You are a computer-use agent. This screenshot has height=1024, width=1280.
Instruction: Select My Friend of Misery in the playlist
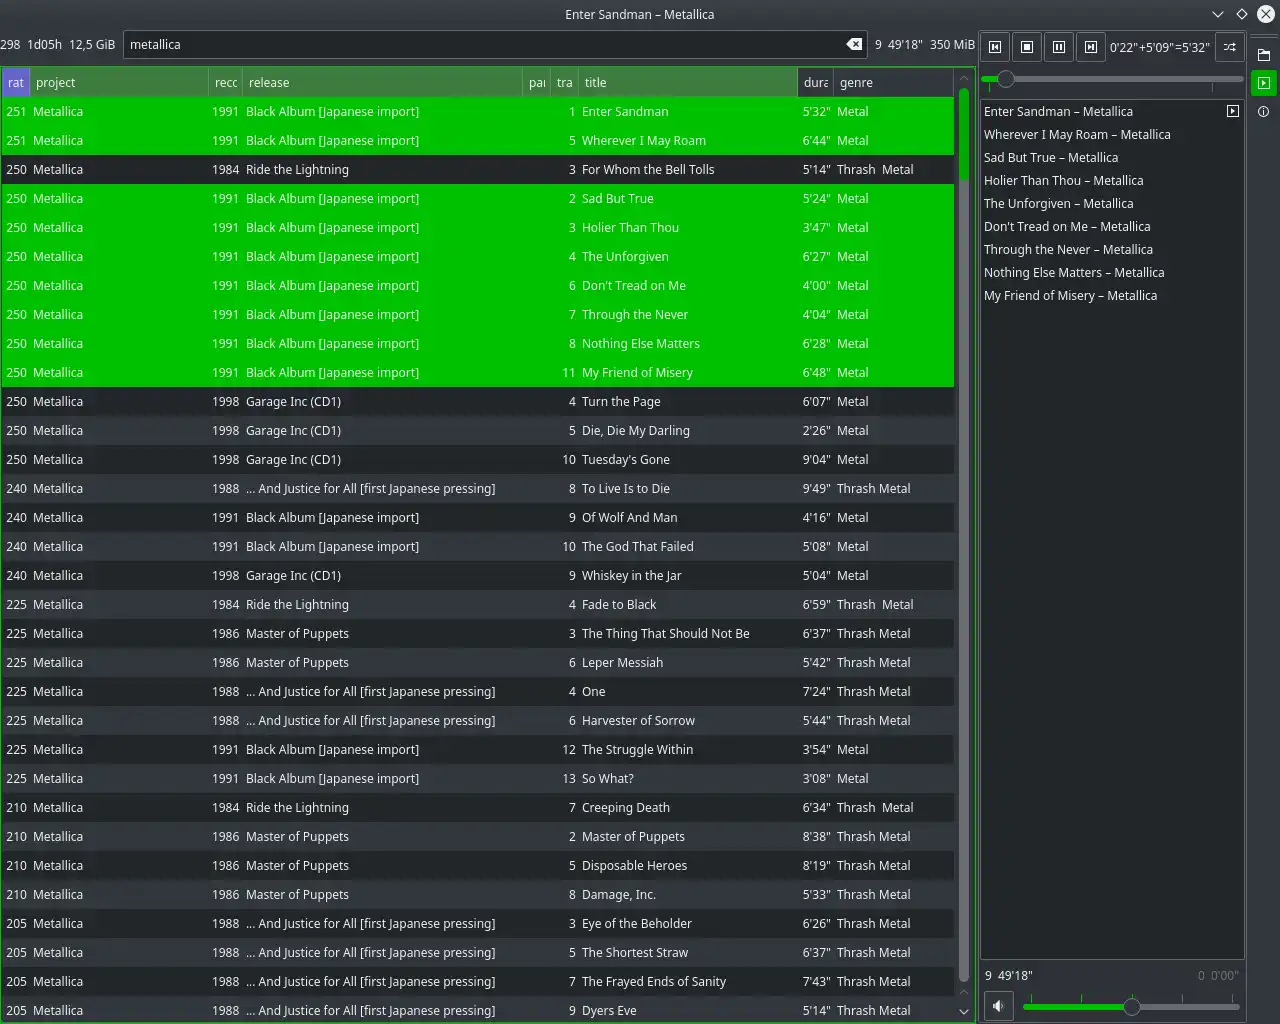coord(1112,295)
